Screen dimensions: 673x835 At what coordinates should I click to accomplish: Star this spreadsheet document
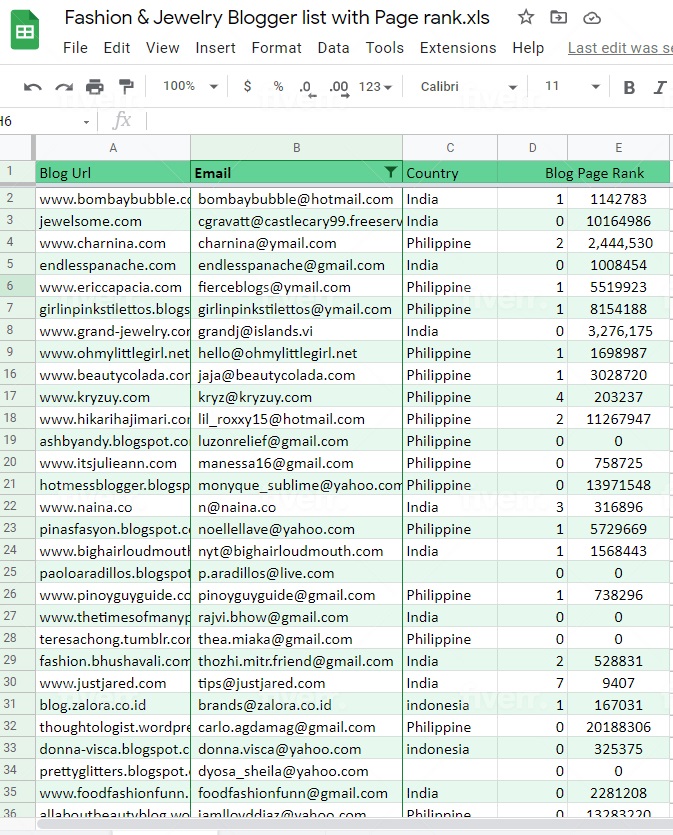click(x=526, y=17)
